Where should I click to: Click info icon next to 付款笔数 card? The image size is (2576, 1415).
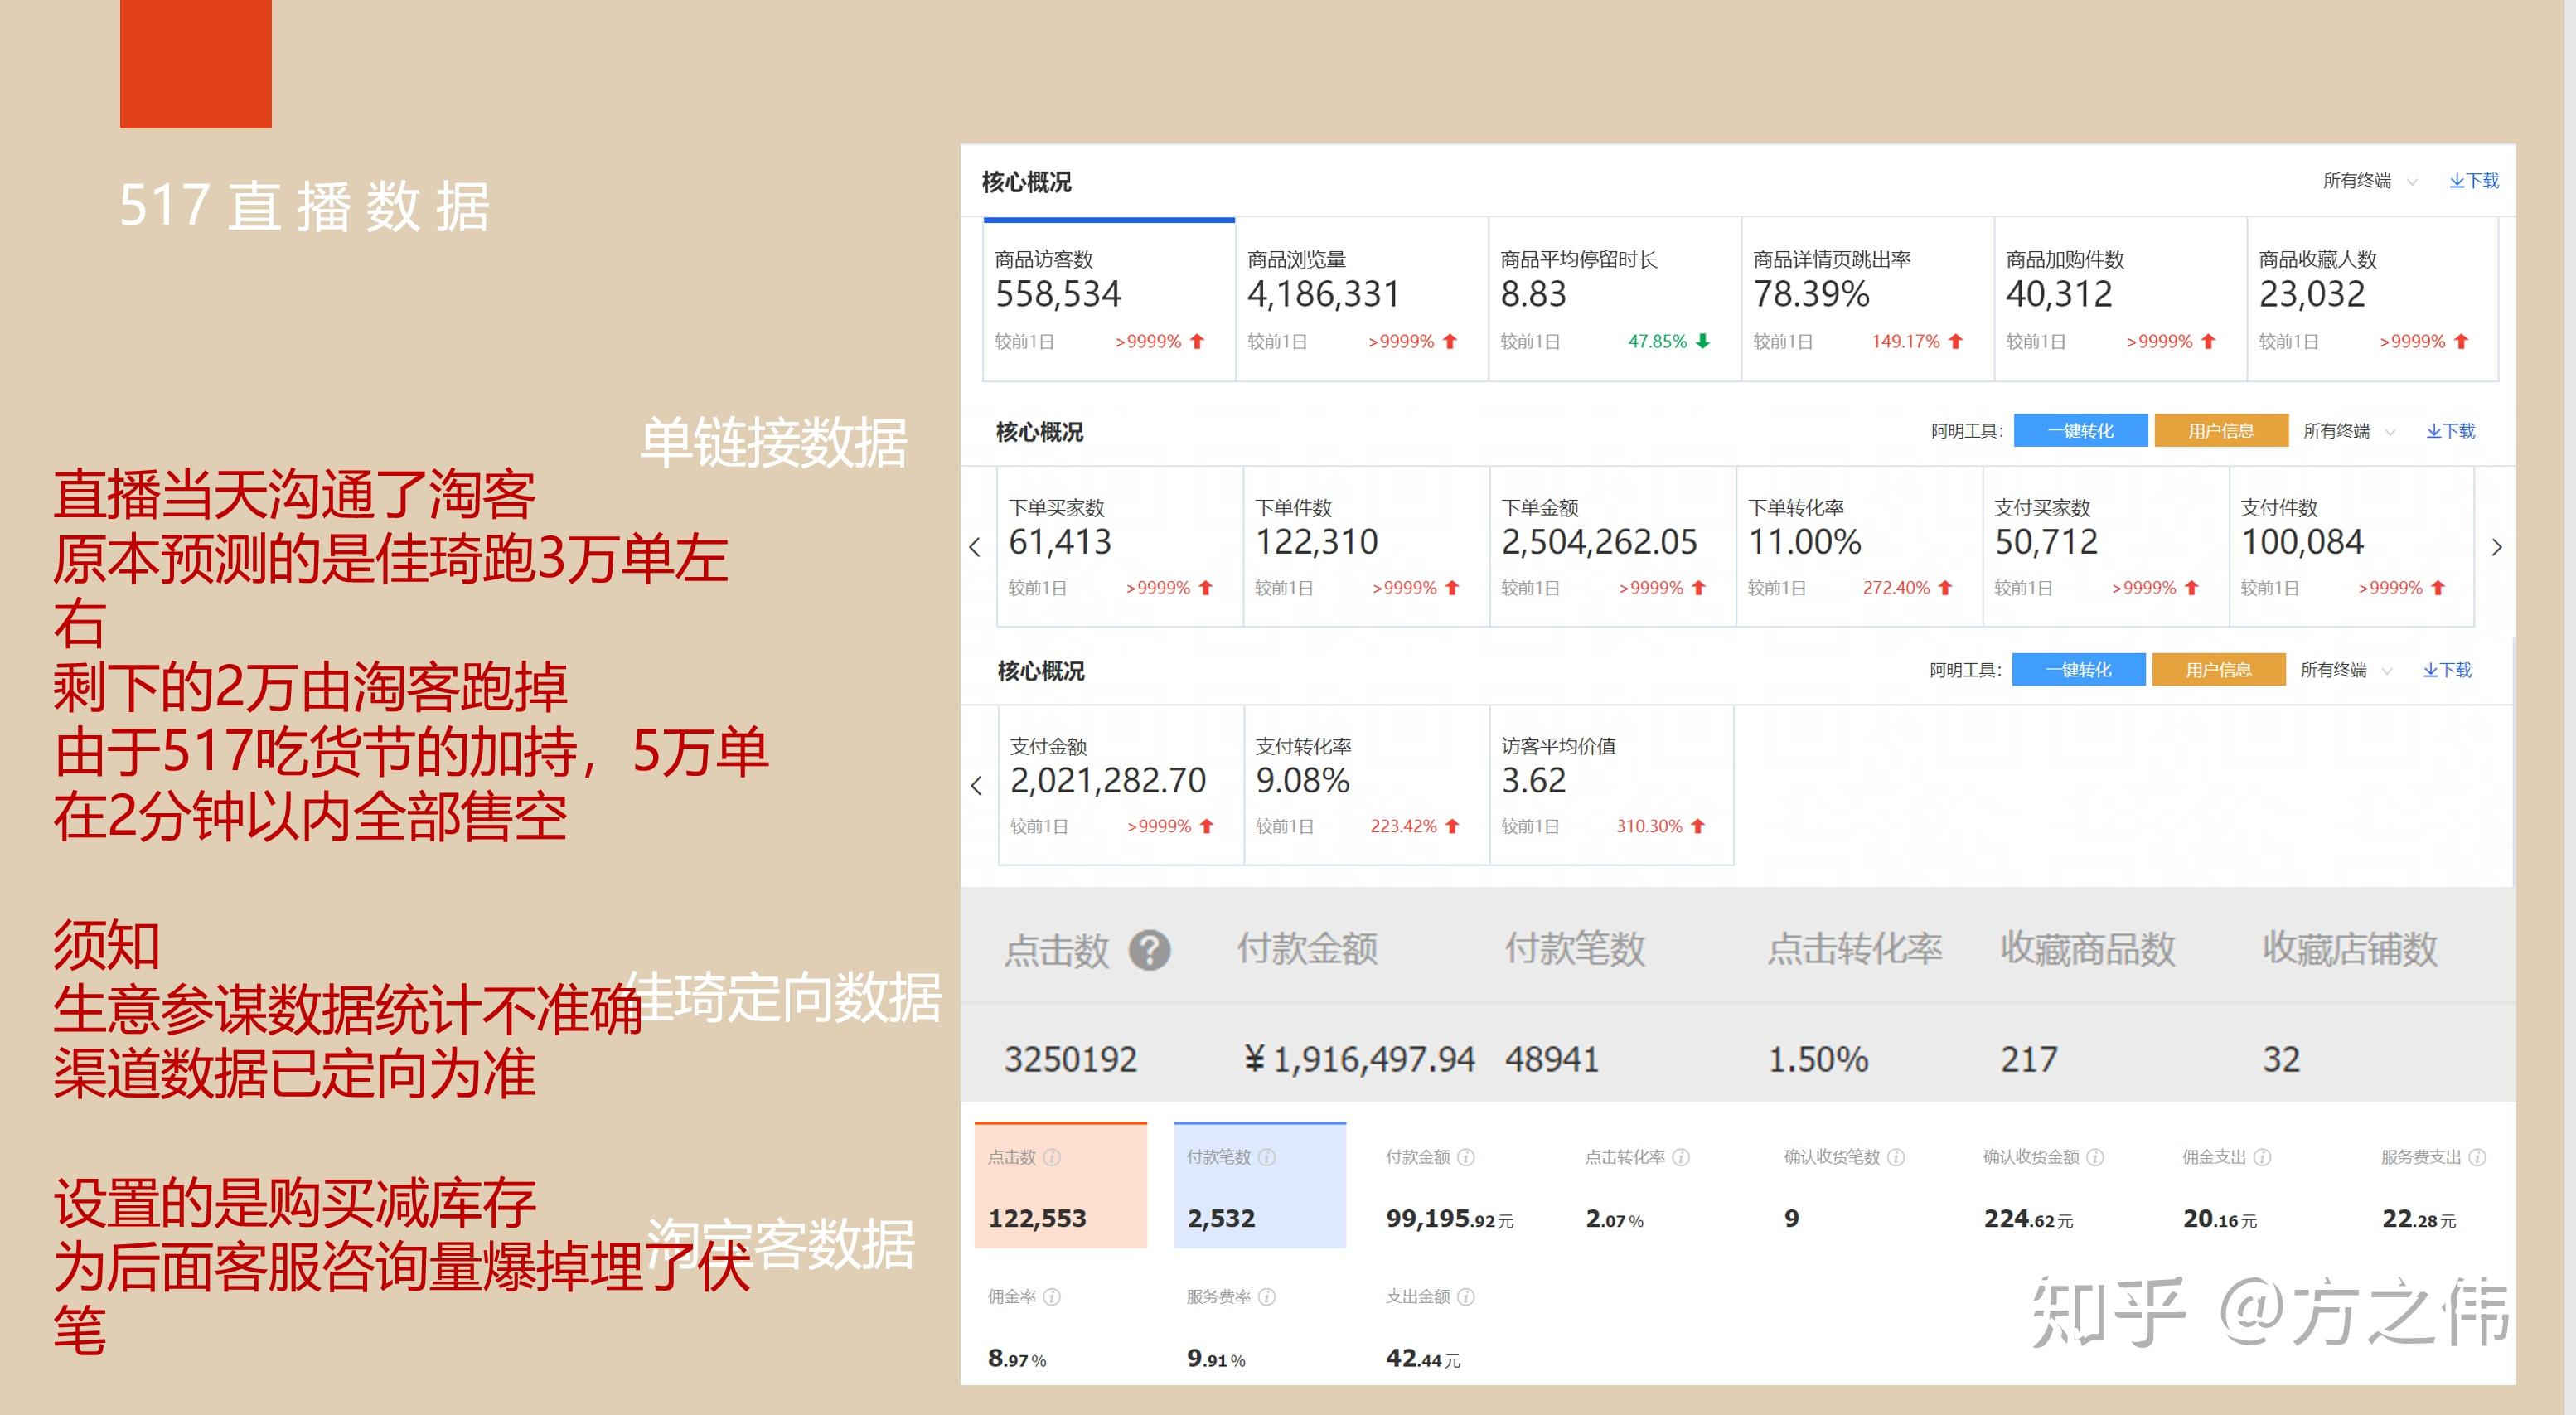pyautogui.click(x=1267, y=1157)
